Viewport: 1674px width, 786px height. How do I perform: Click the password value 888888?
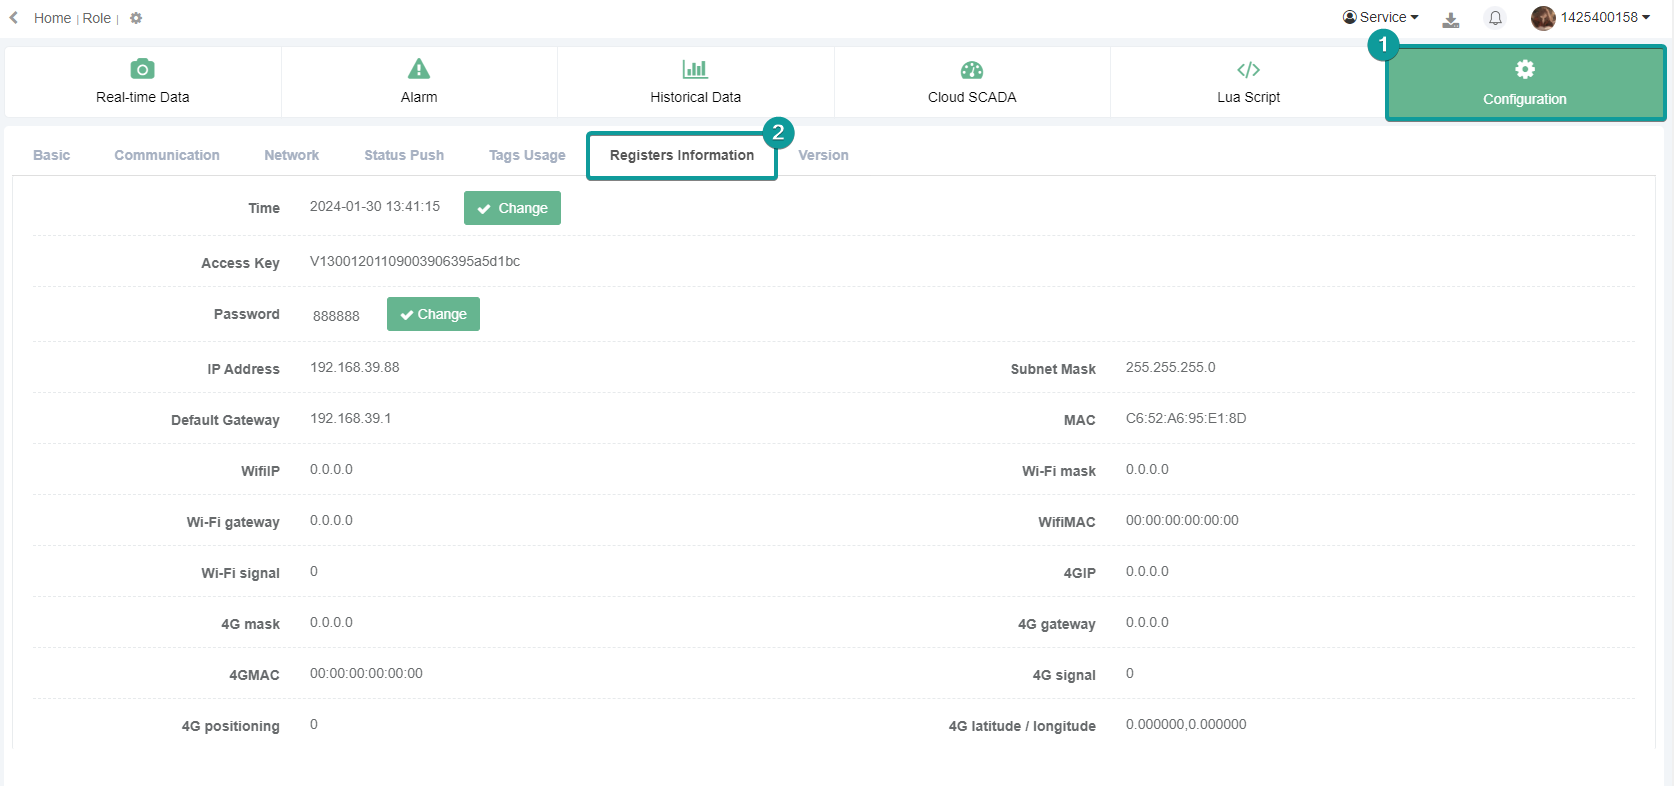click(336, 316)
